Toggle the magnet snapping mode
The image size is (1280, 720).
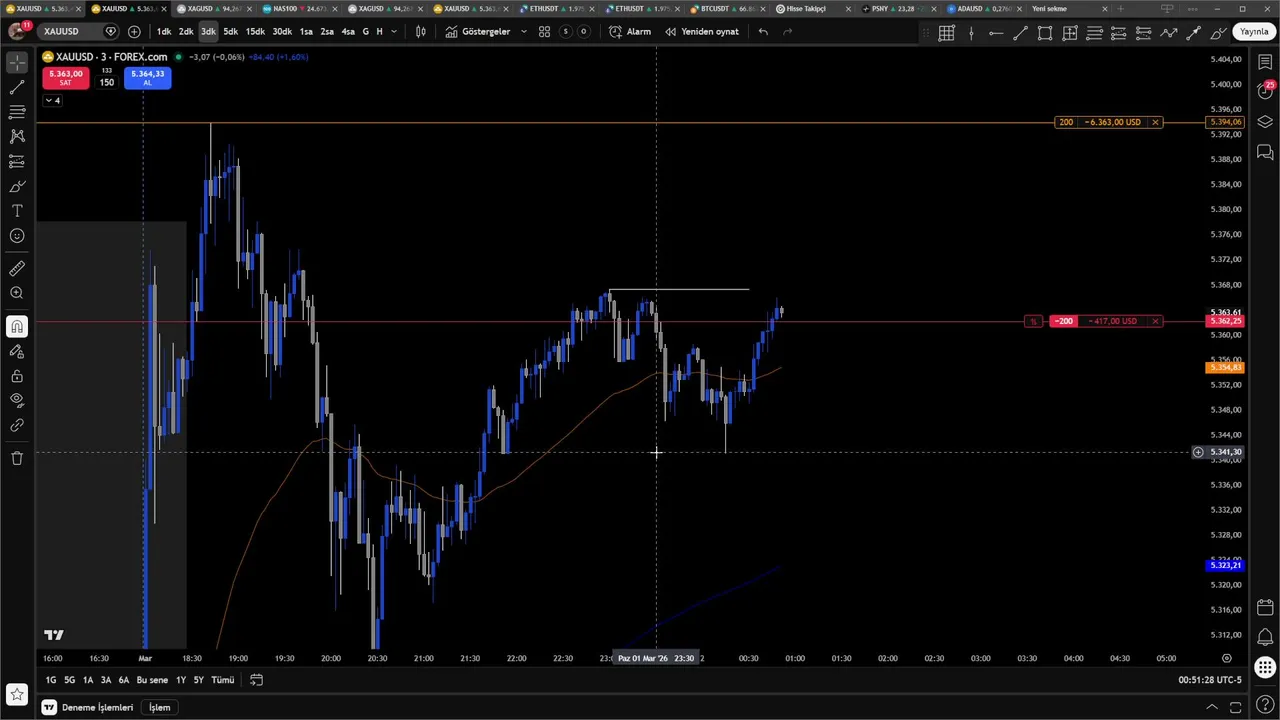(x=17, y=326)
